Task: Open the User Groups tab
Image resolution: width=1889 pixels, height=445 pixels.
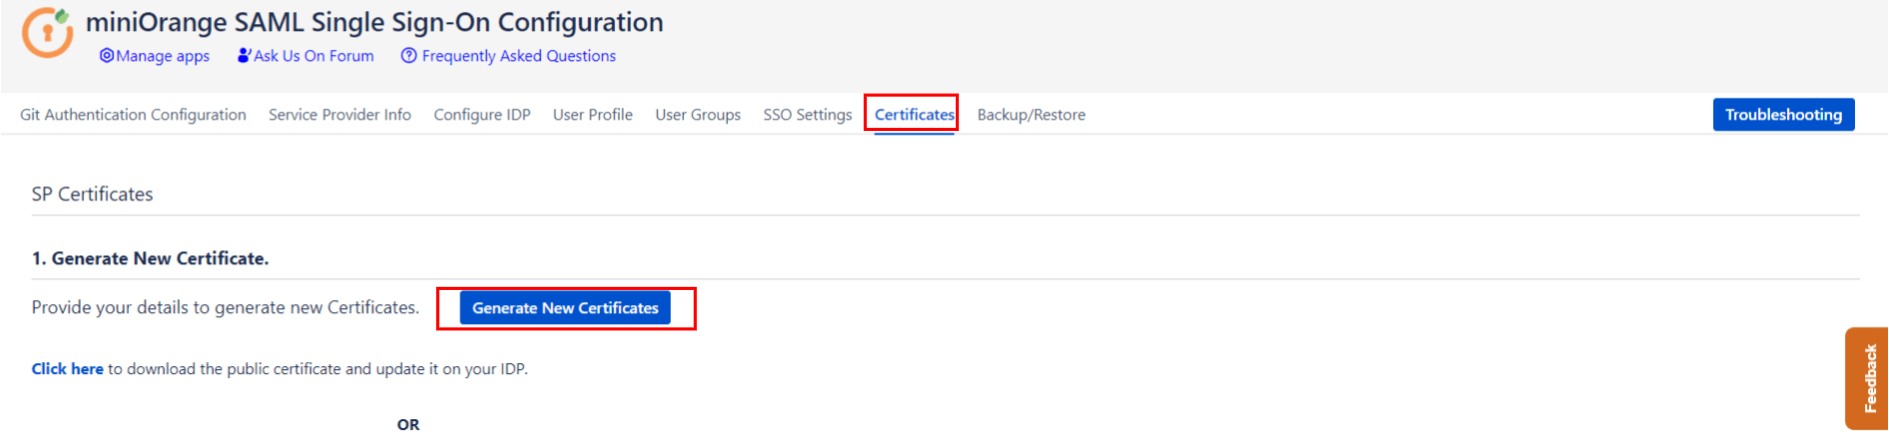Action: pyautogui.click(x=698, y=115)
